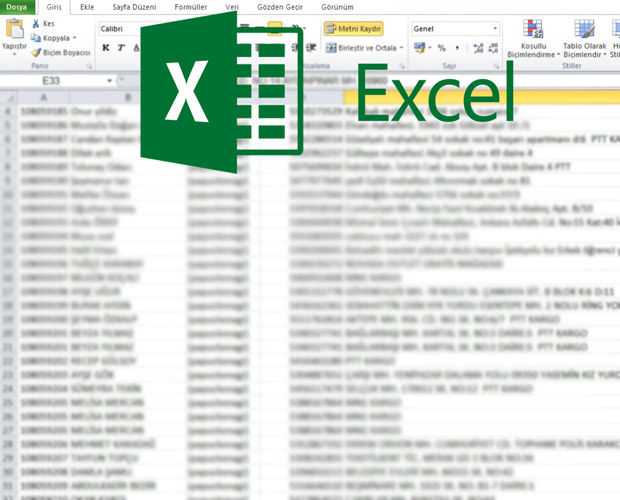Apply percent style number format
The width and height of the screenshot is (620, 500).
click(x=442, y=47)
